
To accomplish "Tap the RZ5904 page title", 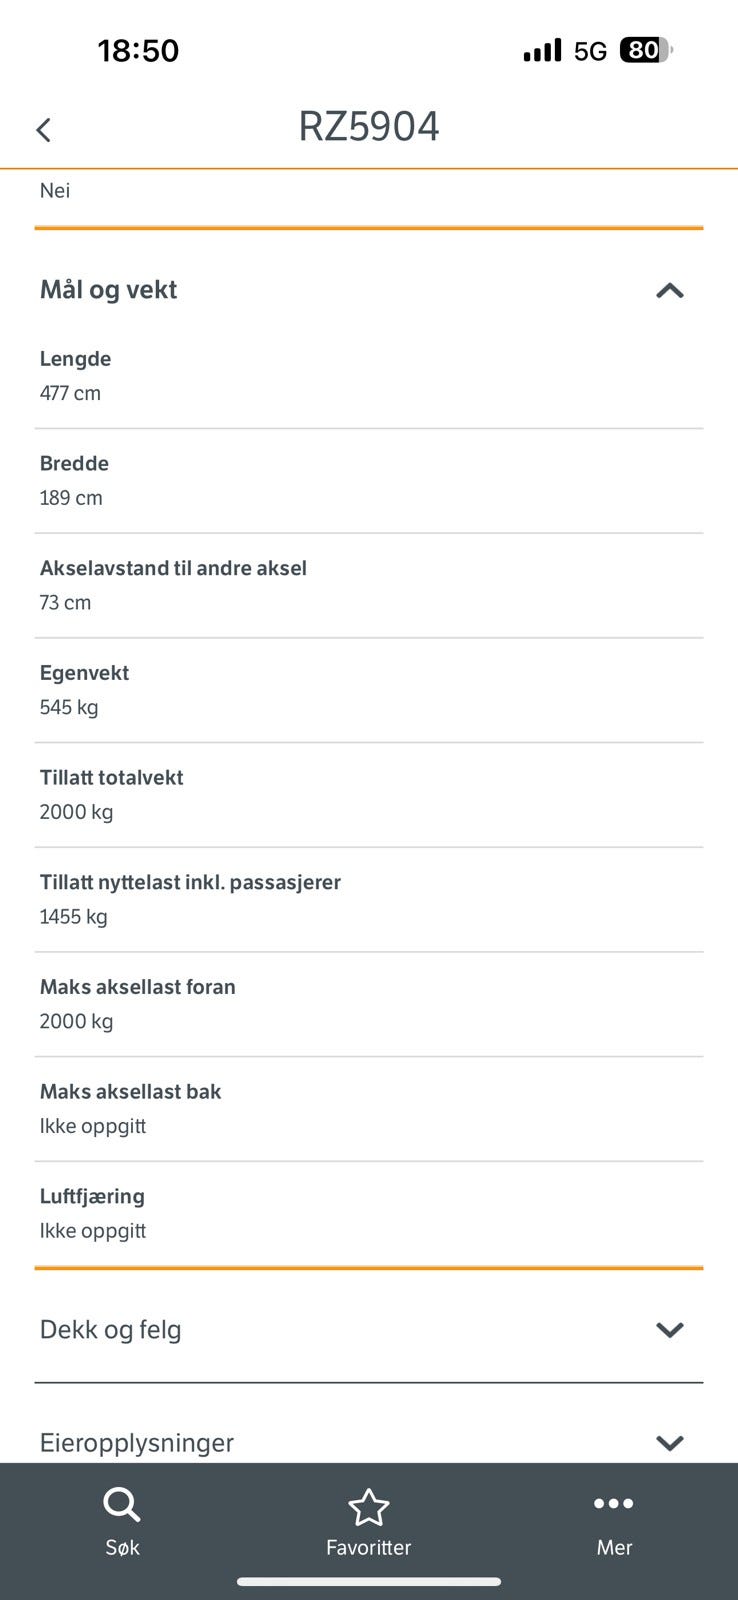I will coord(369,127).
